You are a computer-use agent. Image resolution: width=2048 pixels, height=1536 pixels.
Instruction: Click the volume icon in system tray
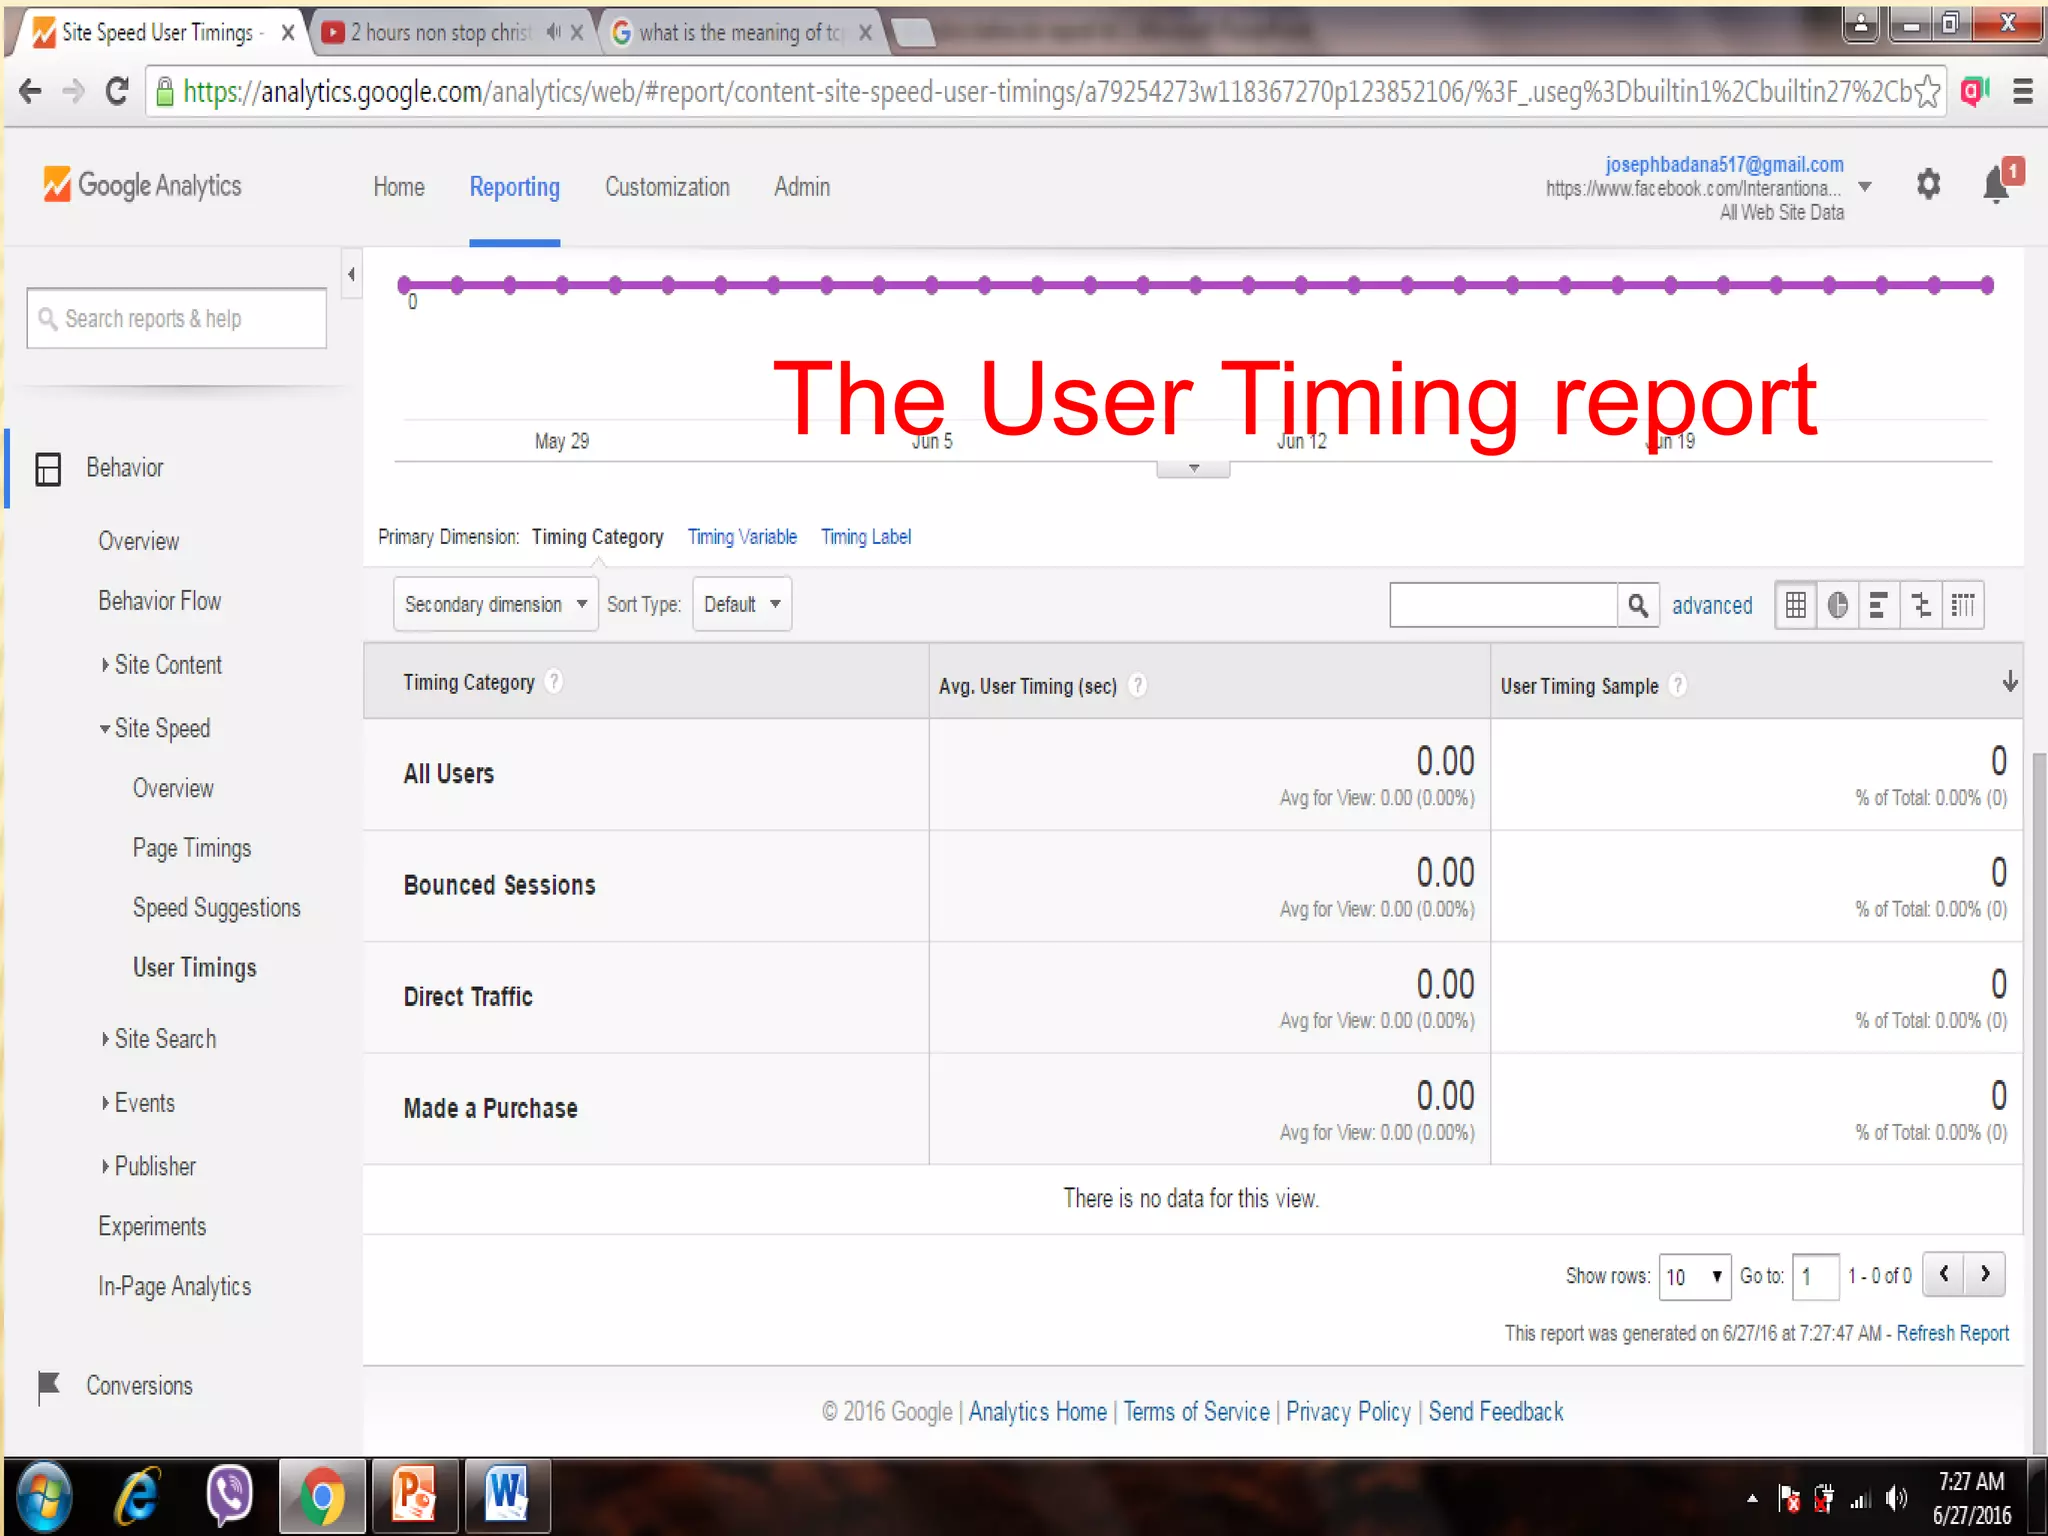click(1896, 1498)
